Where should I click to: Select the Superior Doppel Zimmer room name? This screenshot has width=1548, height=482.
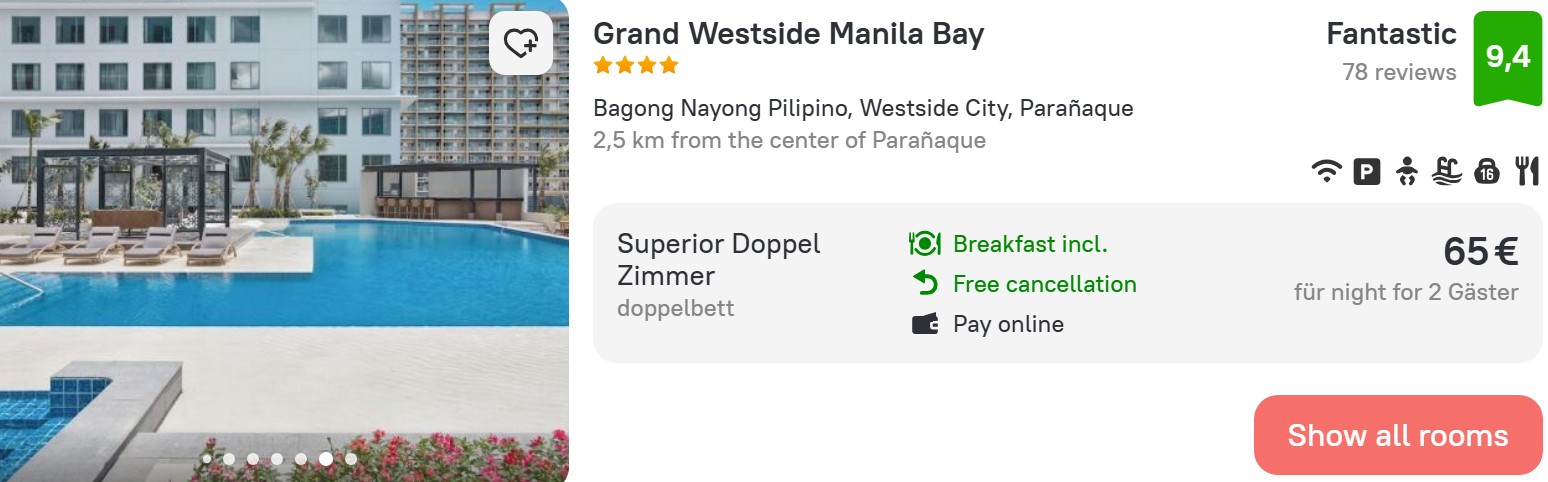point(718,259)
